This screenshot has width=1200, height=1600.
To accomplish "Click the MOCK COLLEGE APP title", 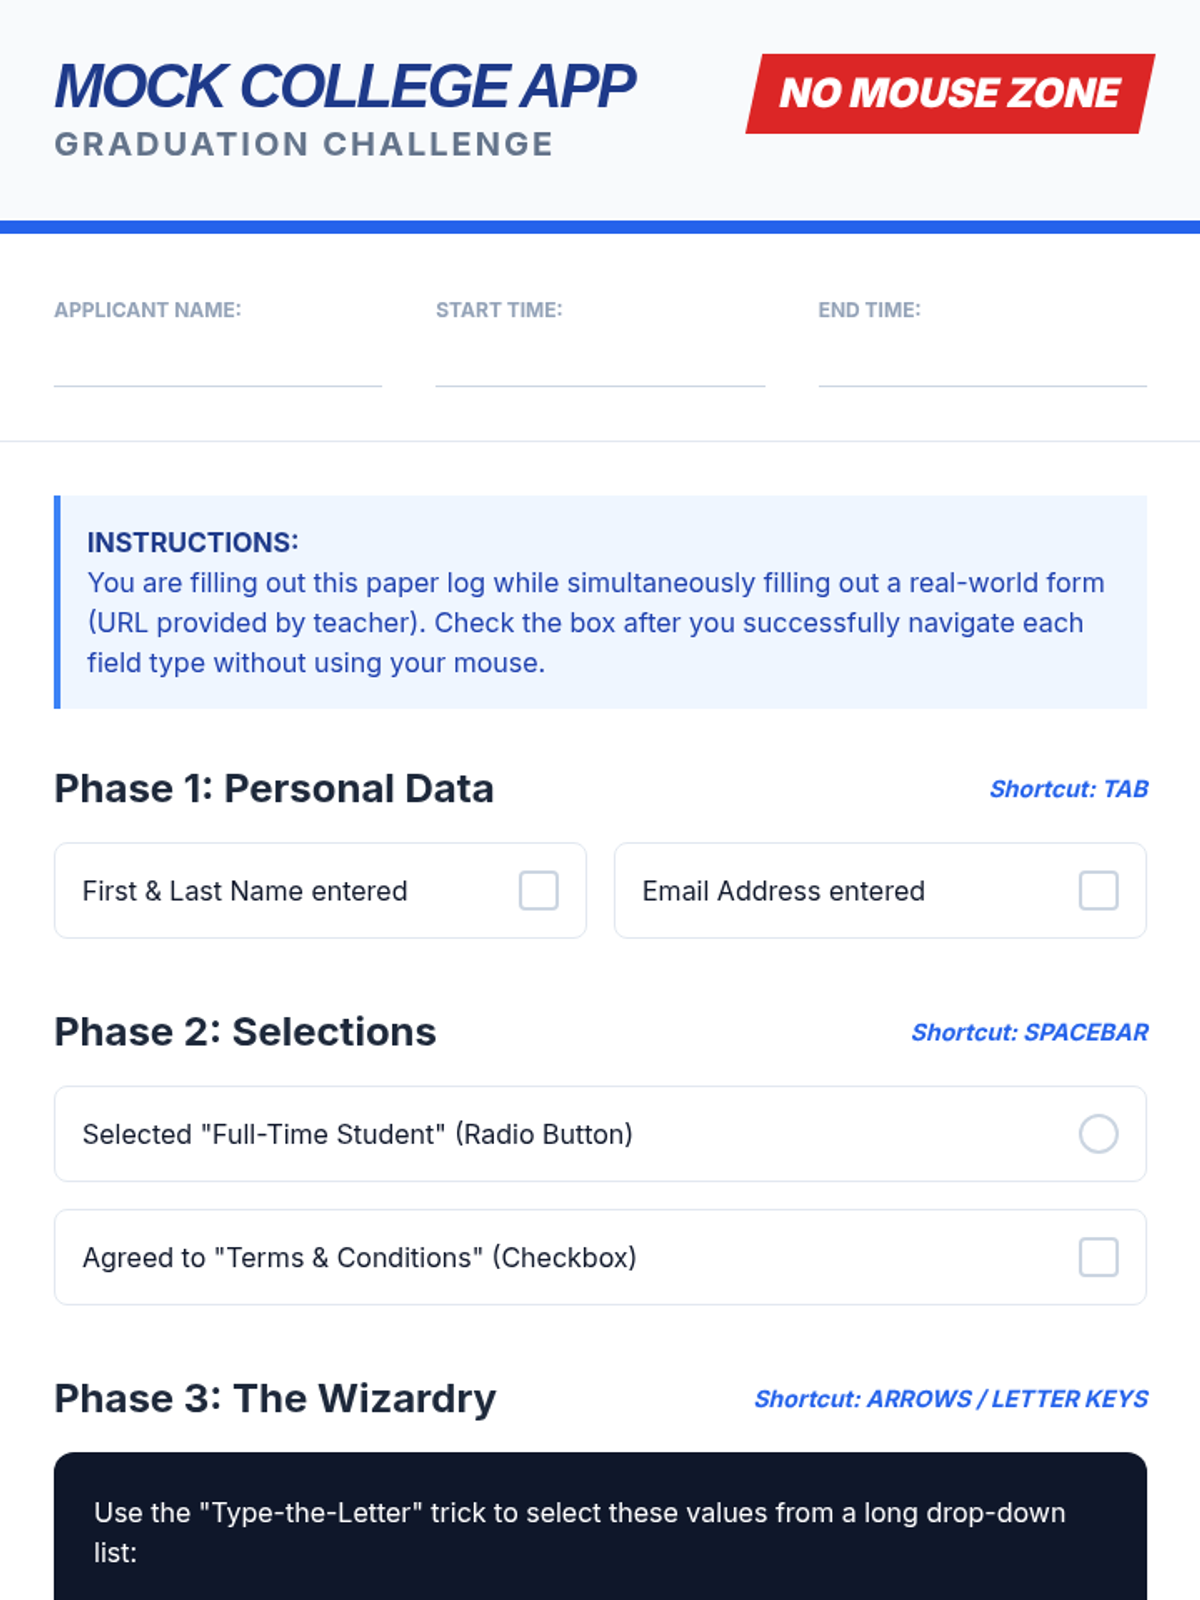I will pyautogui.click(x=345, y=86).
